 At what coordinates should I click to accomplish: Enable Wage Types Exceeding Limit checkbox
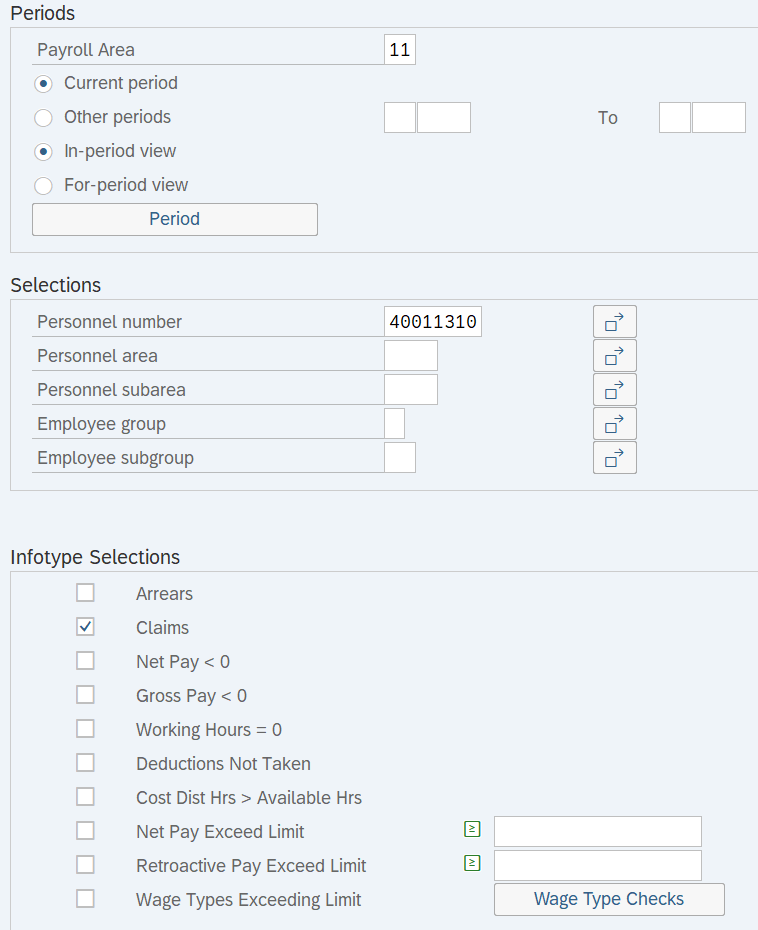click(86, 899)
